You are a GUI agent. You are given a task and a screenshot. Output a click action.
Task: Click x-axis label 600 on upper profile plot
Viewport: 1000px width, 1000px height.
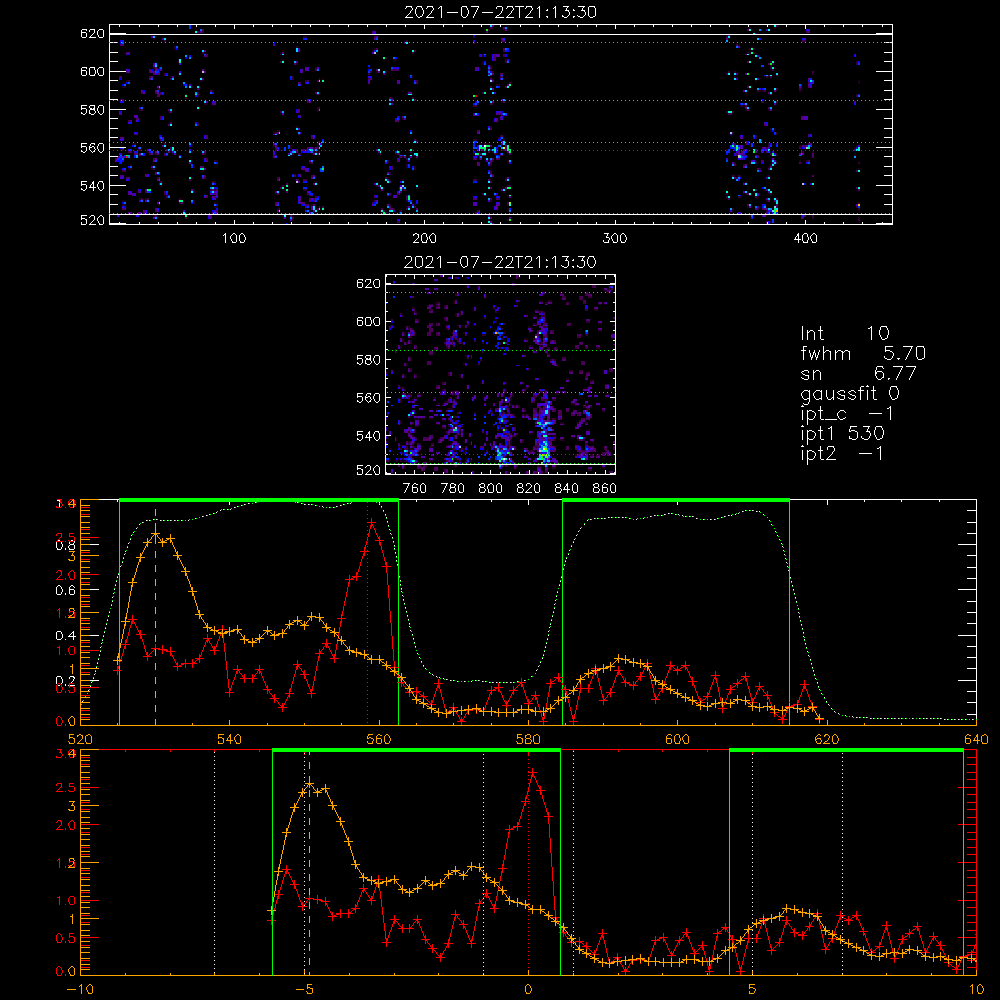[x=677, y=739]
